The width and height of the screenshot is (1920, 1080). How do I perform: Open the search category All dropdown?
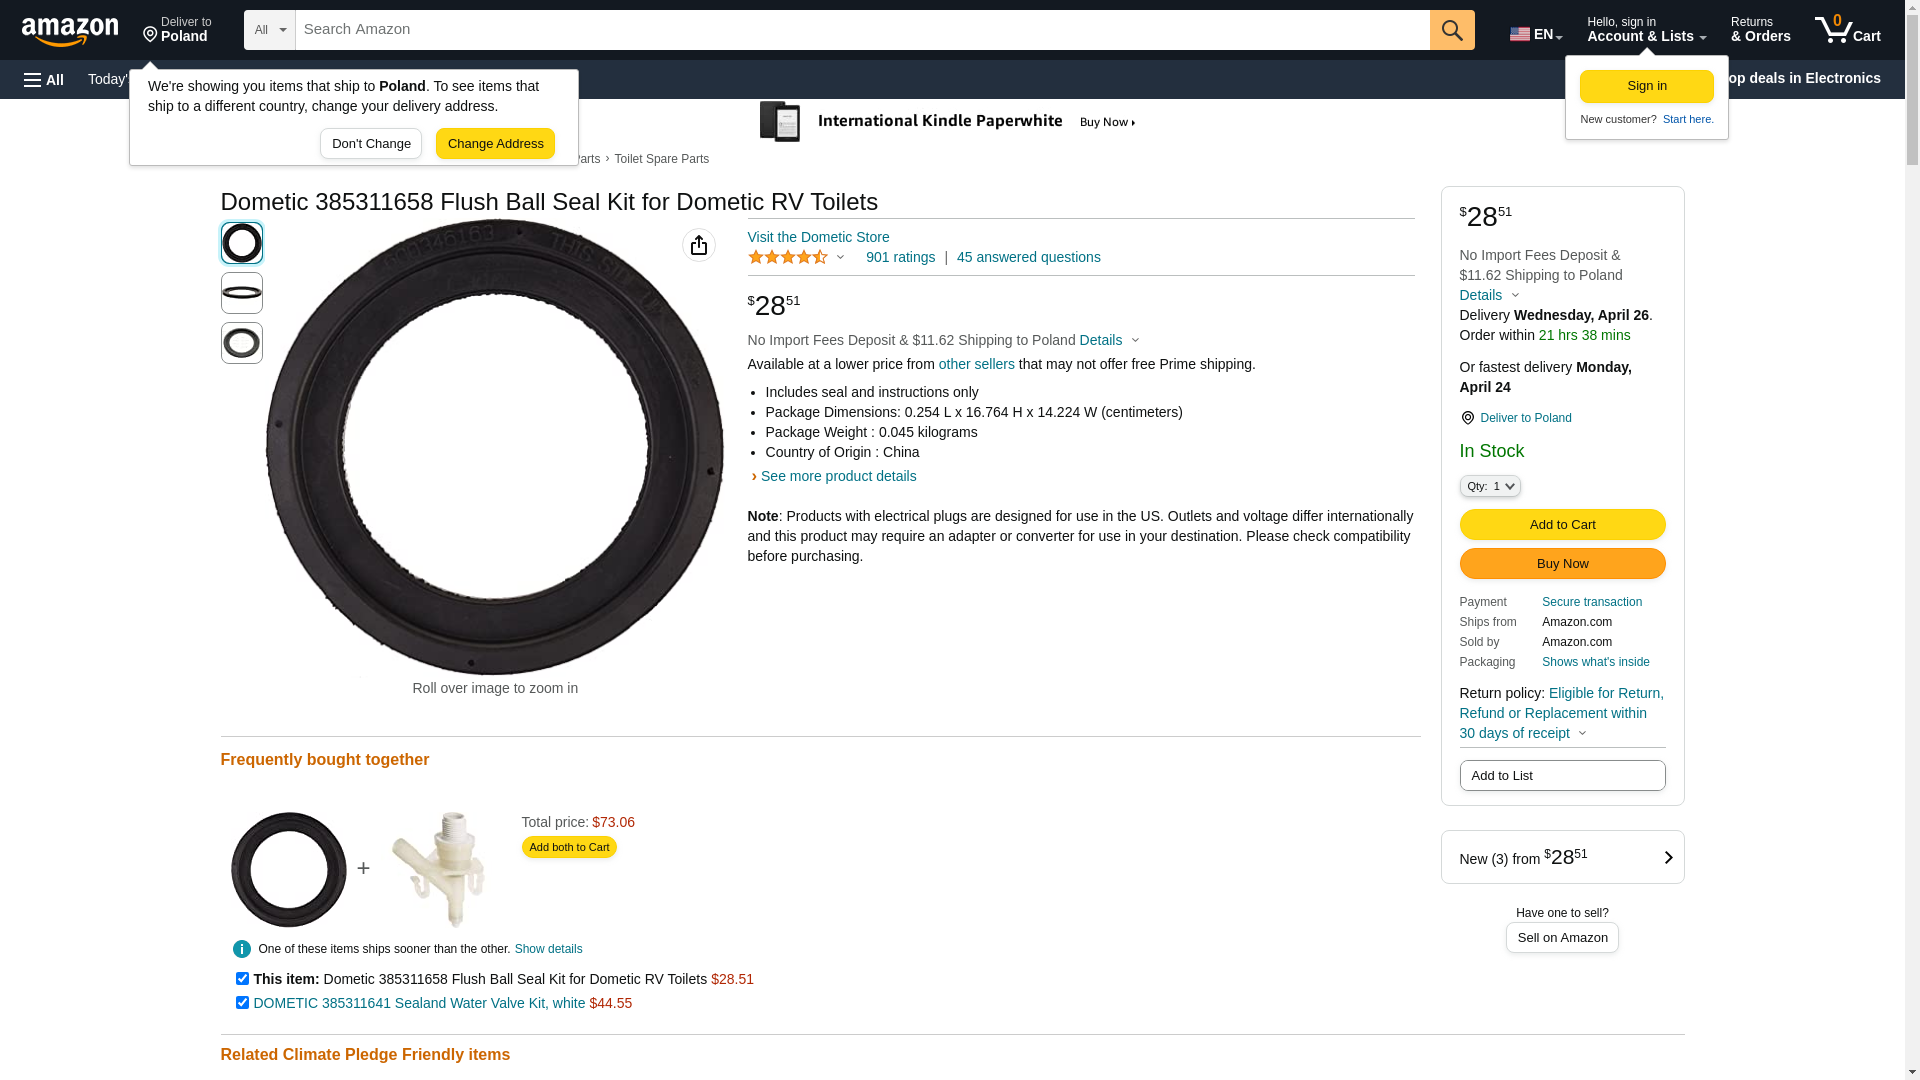point(270,30)
